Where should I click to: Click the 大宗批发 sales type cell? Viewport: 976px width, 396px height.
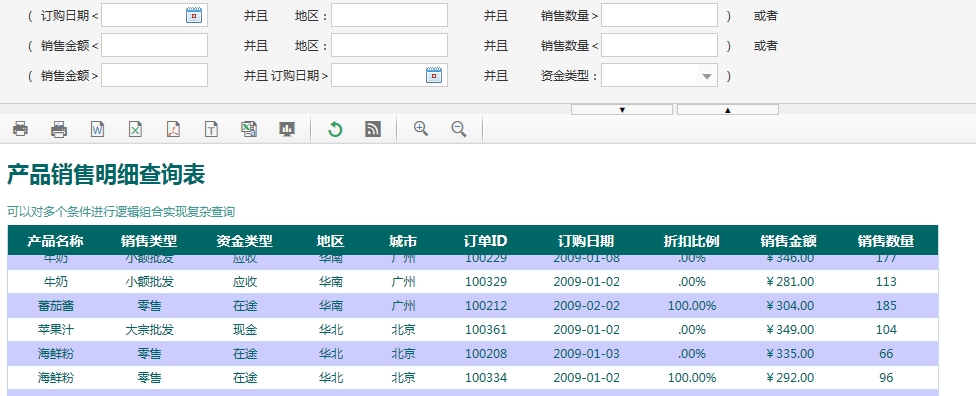[x=149, y=329]
